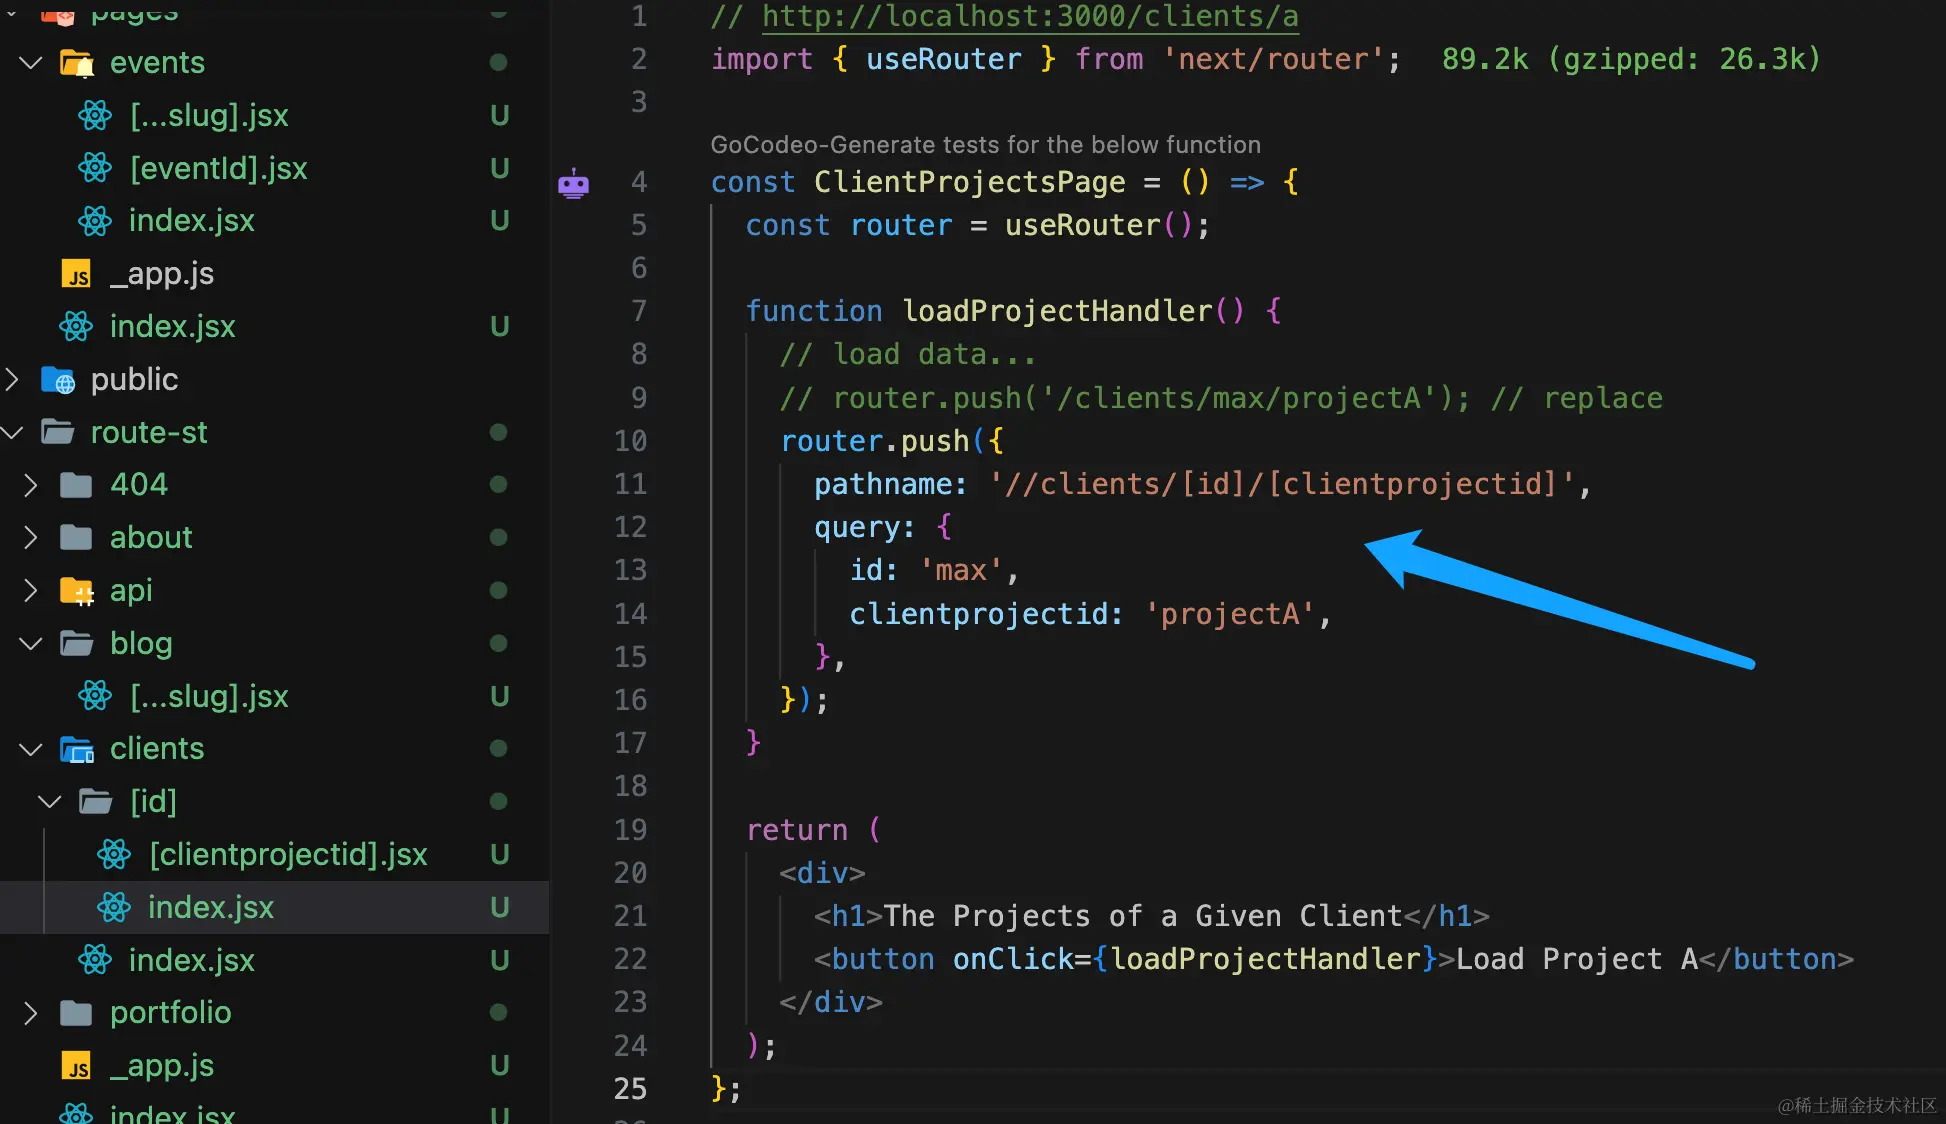
Task: Open [clientprojectid].jsx file
Action: pos(288,854)
